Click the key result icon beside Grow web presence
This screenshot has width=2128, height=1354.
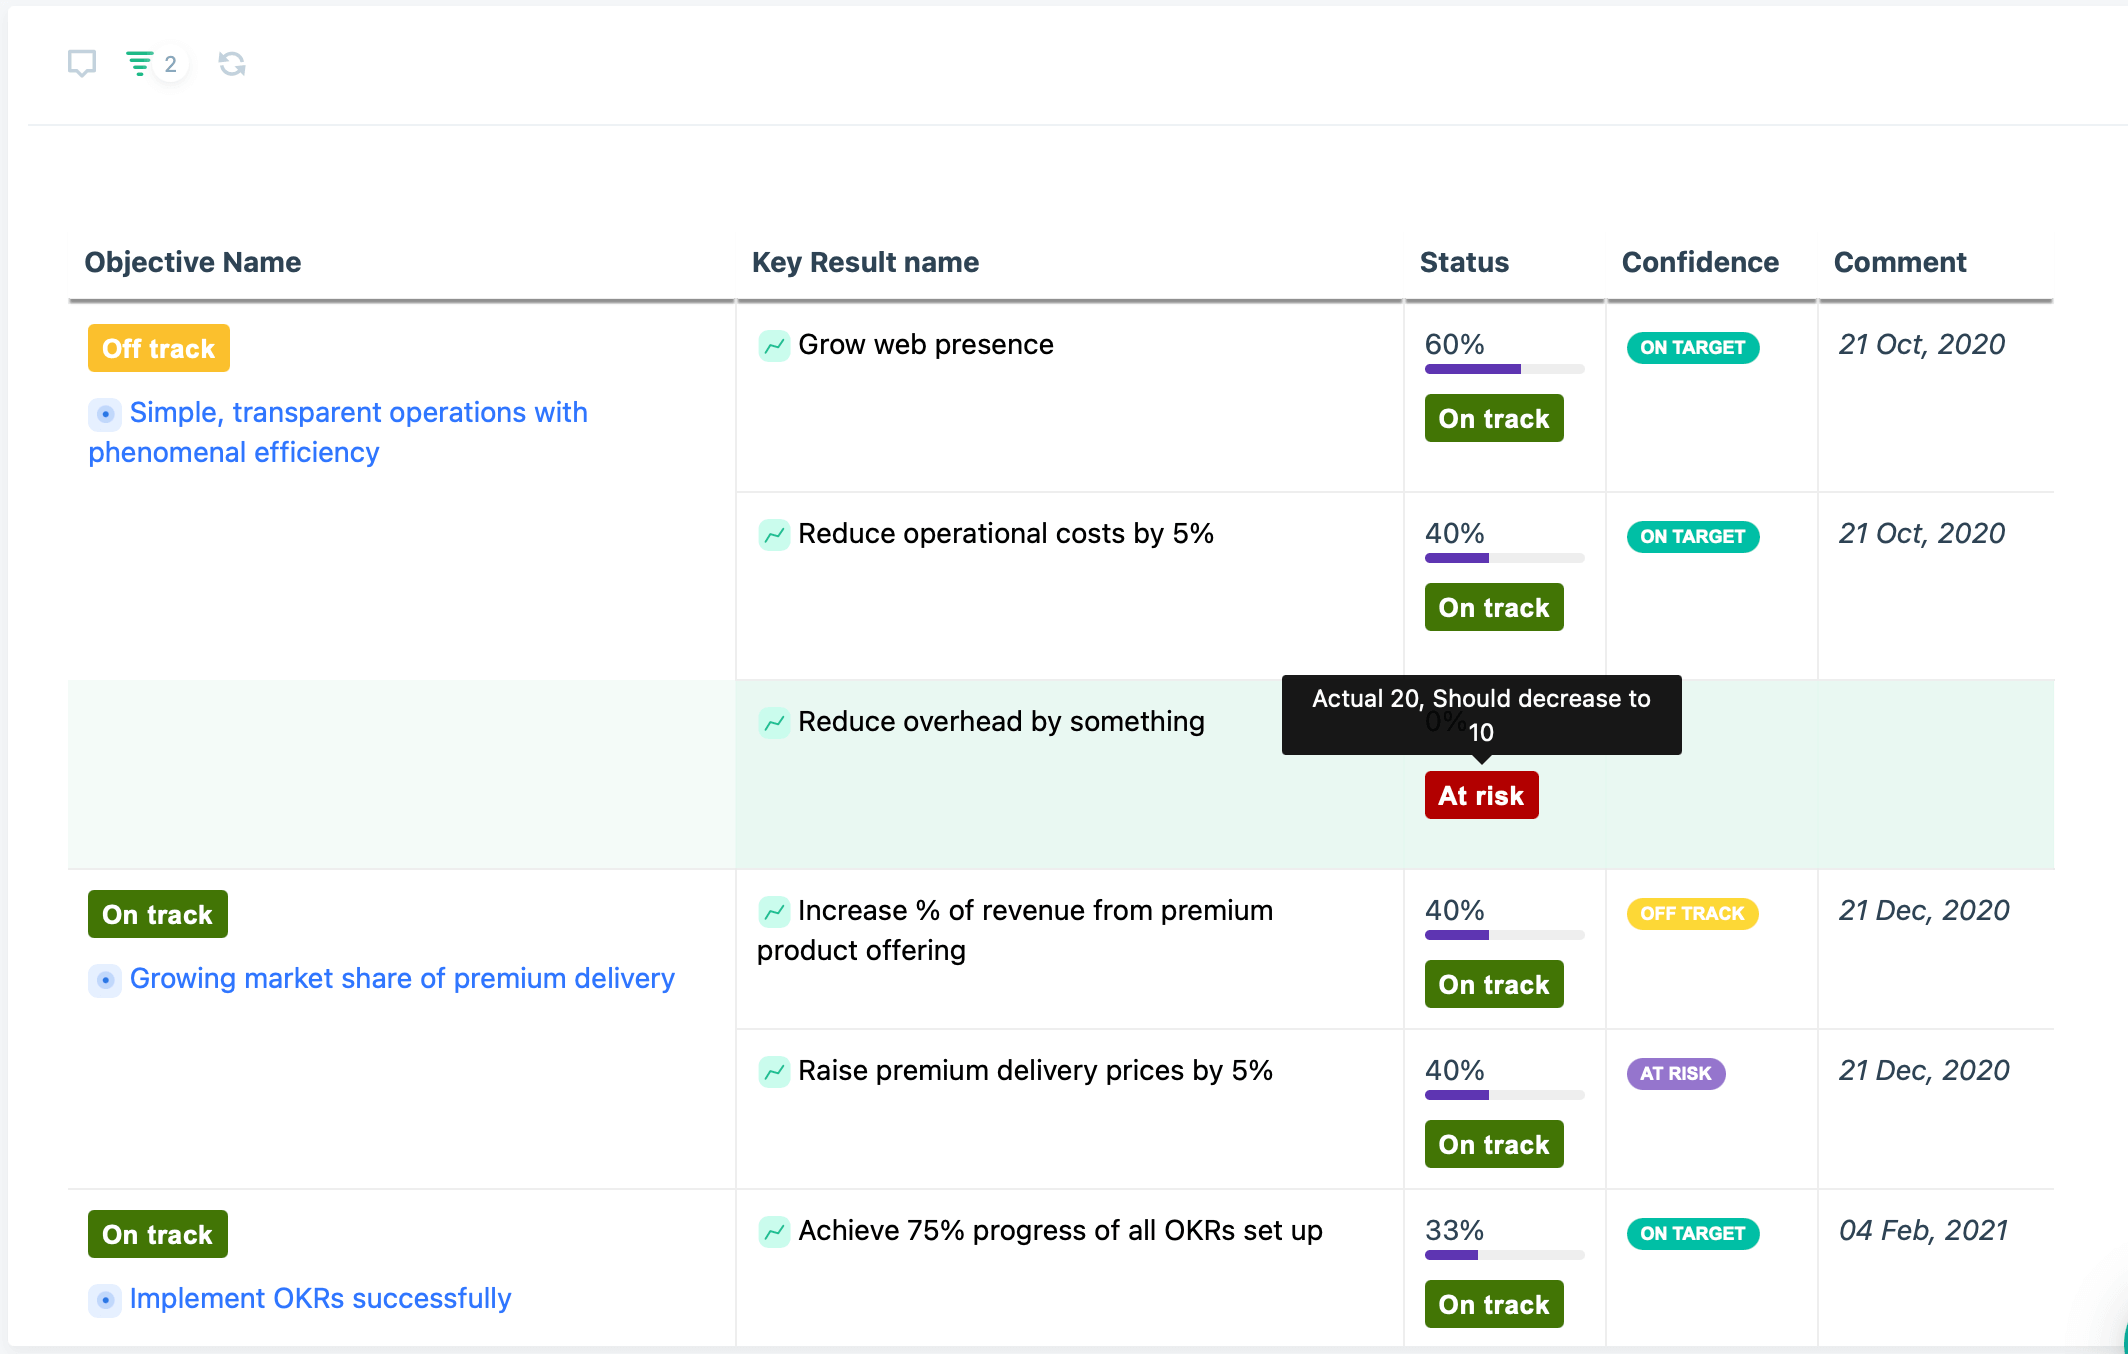click(774, 346)
